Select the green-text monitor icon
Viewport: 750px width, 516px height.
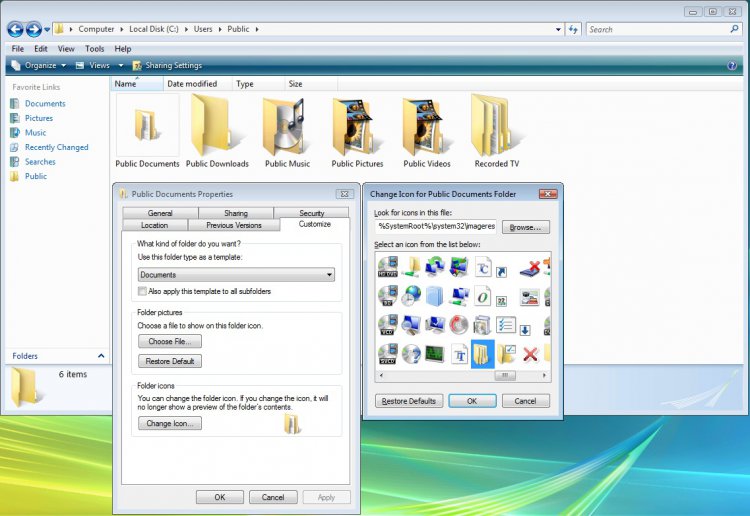coord(435,354)
